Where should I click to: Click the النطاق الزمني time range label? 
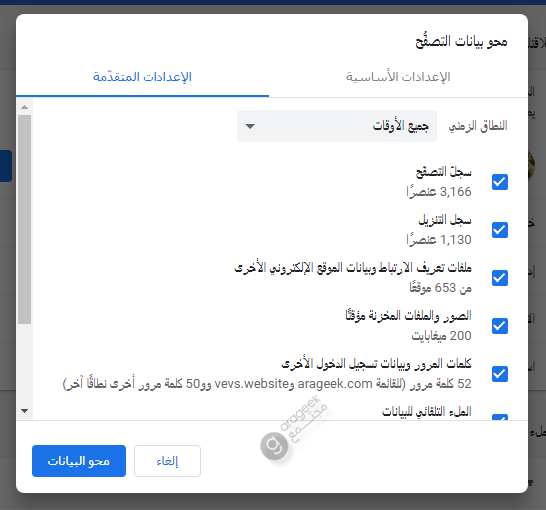(x=478, y=126)
